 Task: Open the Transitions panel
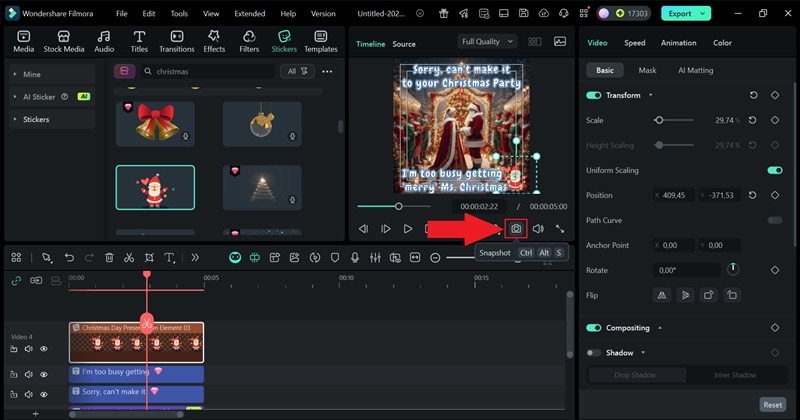point(177,41)
